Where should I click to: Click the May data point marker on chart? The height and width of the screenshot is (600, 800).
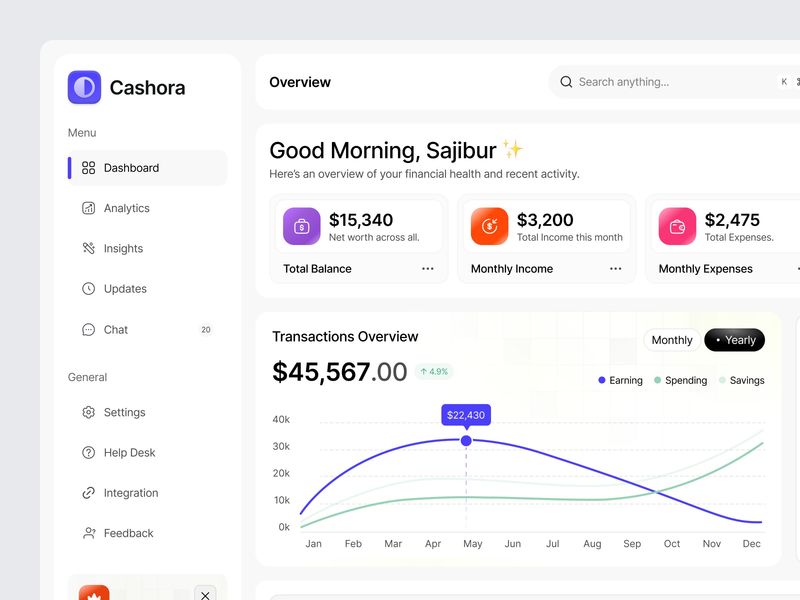[x=466, y=440]
